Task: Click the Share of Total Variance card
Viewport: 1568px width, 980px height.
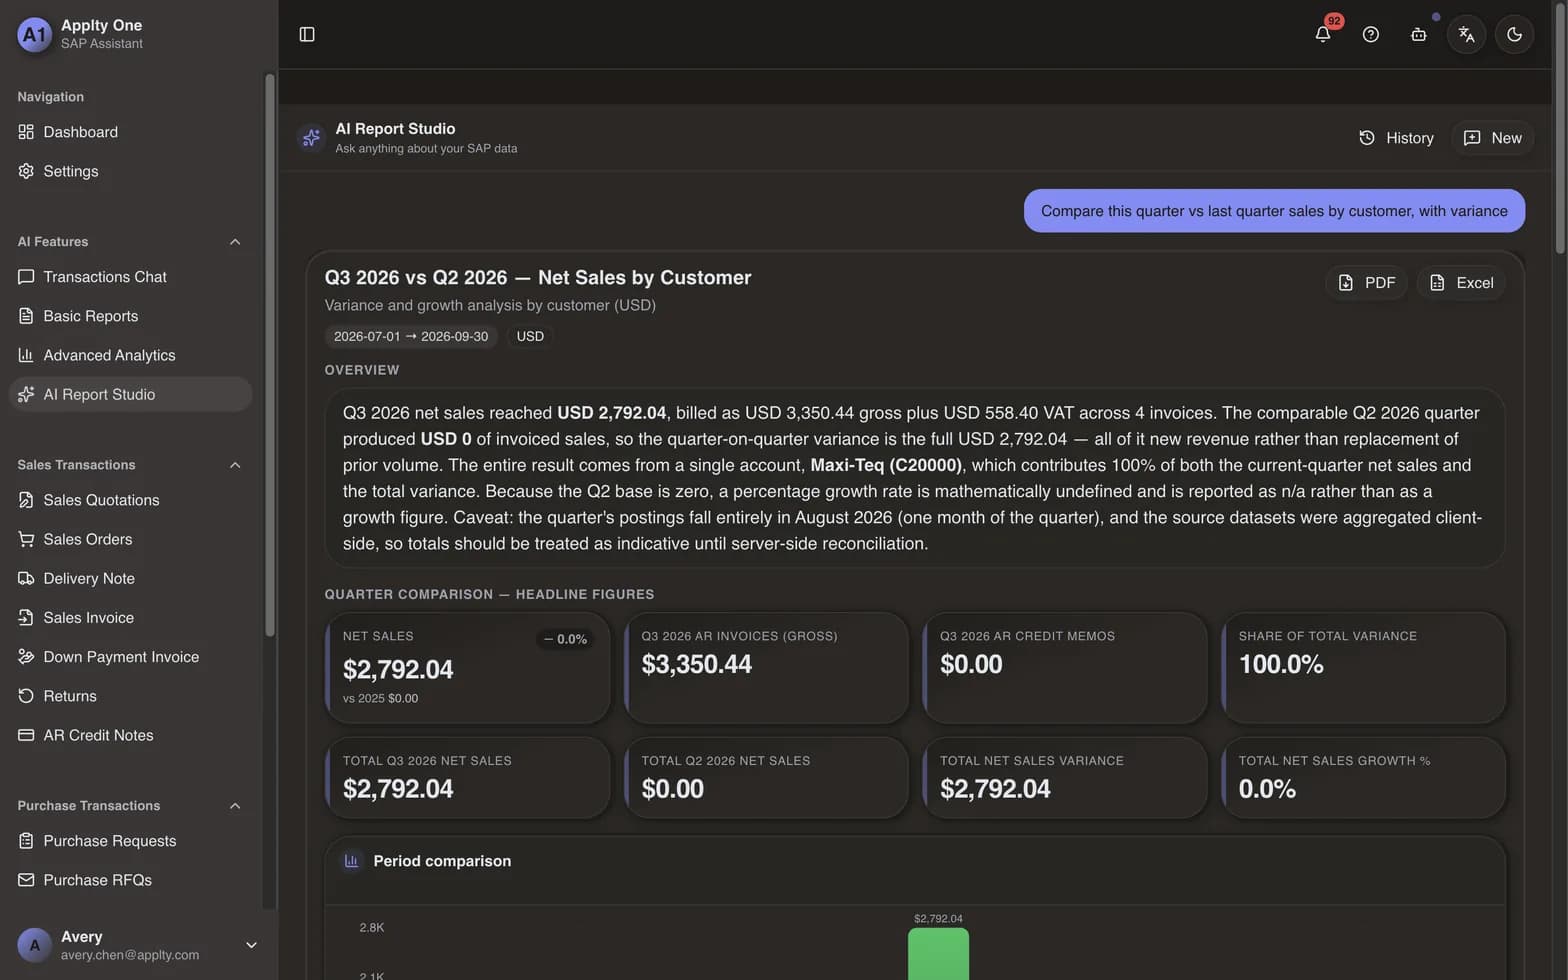Action: [1363, 668]
